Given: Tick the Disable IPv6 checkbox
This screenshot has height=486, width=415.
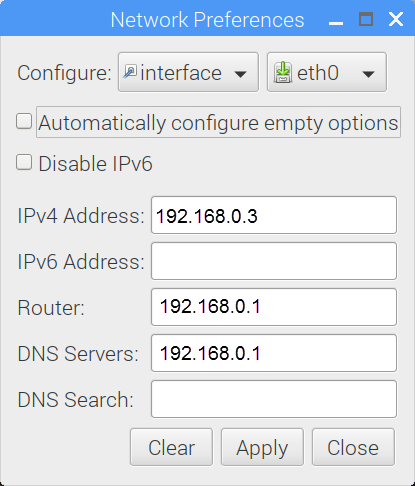Looking at the screenshot, I should [x=24, y=162].
